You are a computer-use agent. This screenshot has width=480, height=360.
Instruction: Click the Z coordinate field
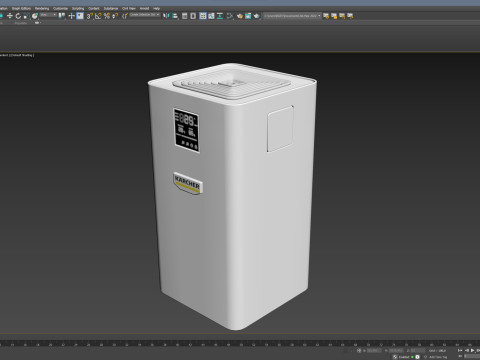pos(417,351)
